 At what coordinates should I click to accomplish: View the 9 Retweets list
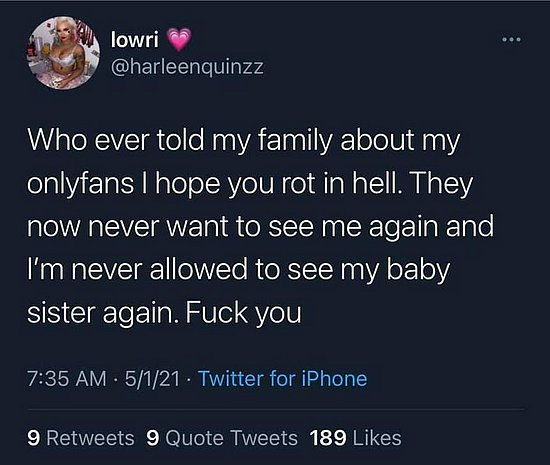(81, 438)
